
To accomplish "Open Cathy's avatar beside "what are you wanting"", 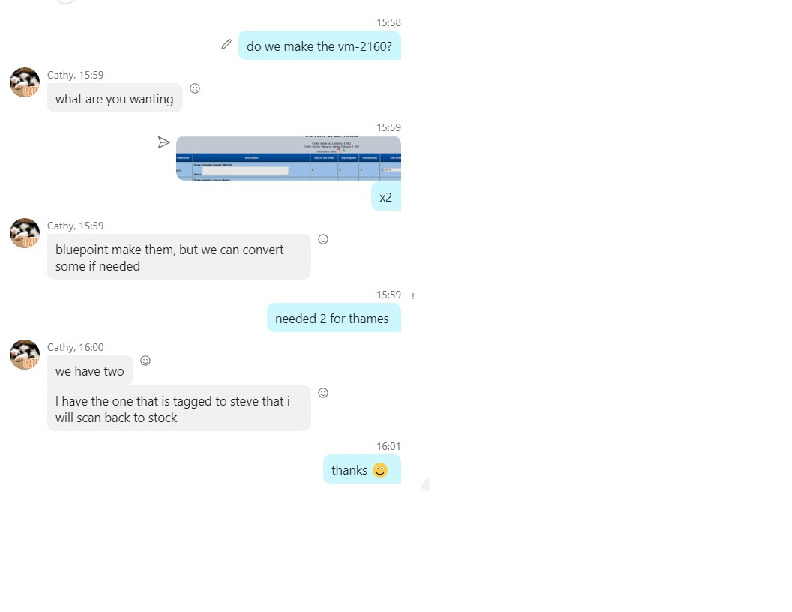I will pyautogui.click(x=25, y=82).
